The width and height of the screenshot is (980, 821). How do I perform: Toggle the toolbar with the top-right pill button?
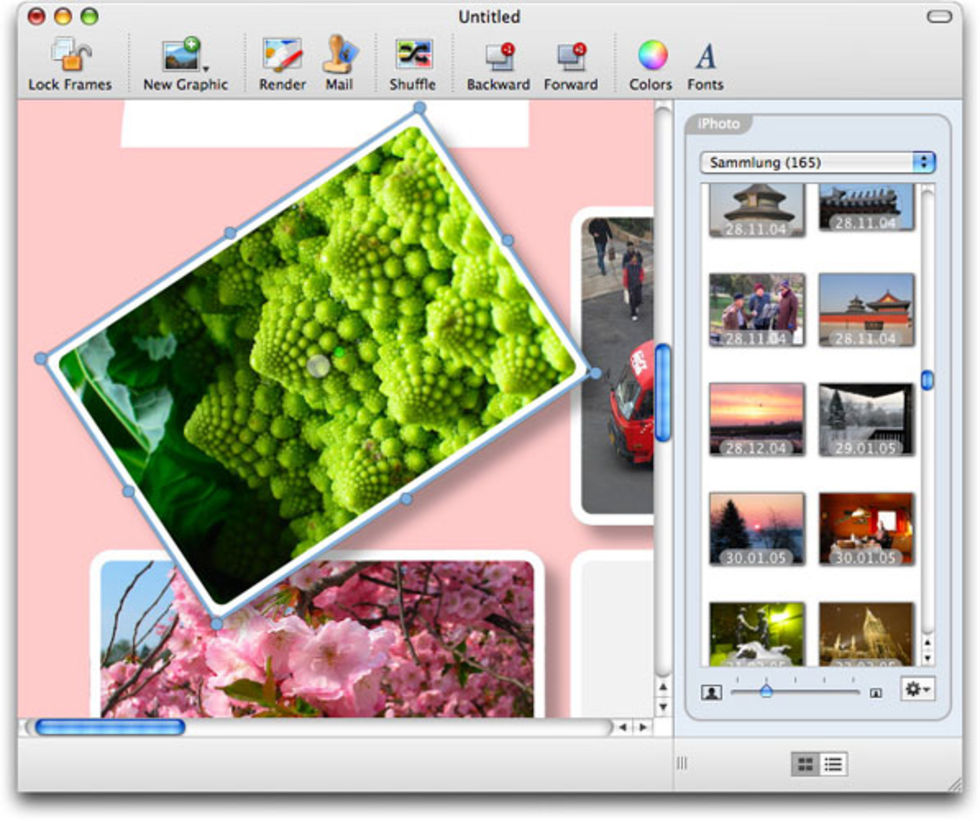point(939,16)
